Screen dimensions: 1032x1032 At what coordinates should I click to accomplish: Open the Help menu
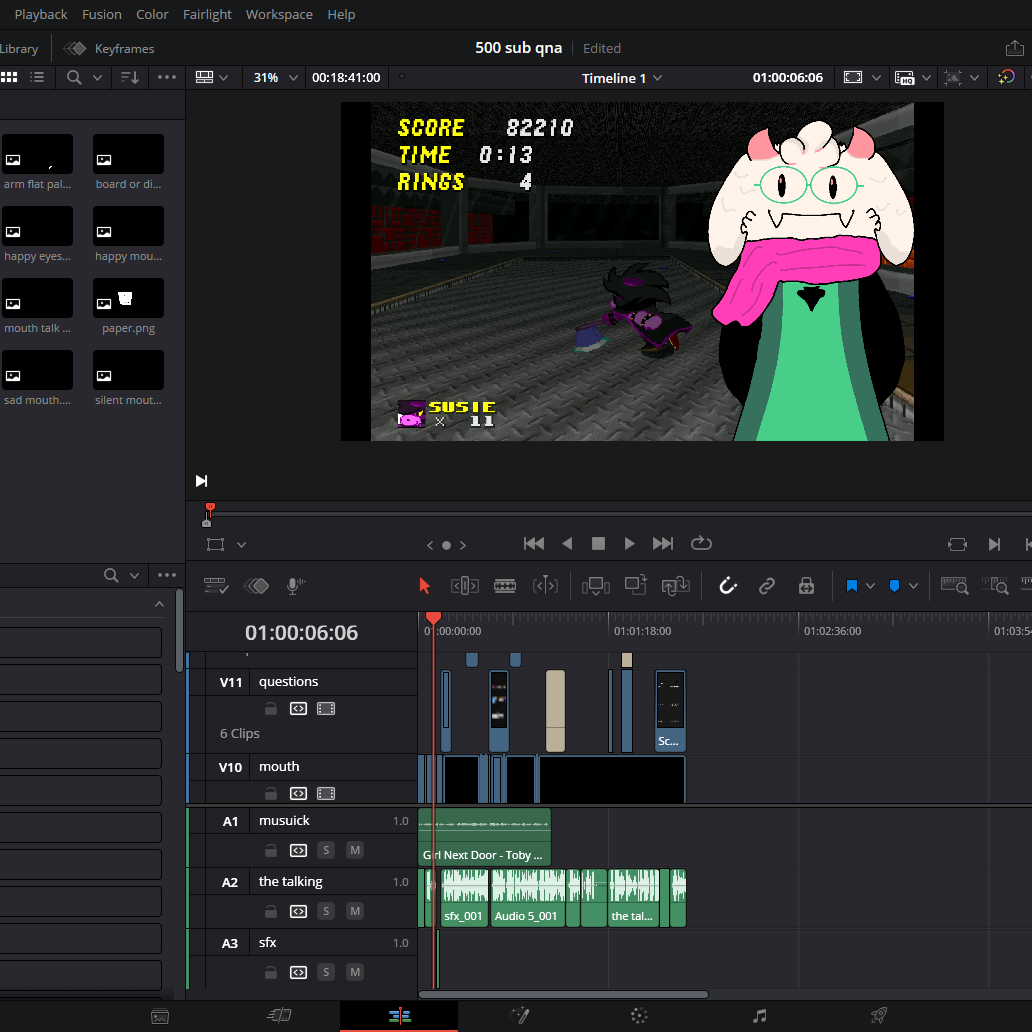341,14
